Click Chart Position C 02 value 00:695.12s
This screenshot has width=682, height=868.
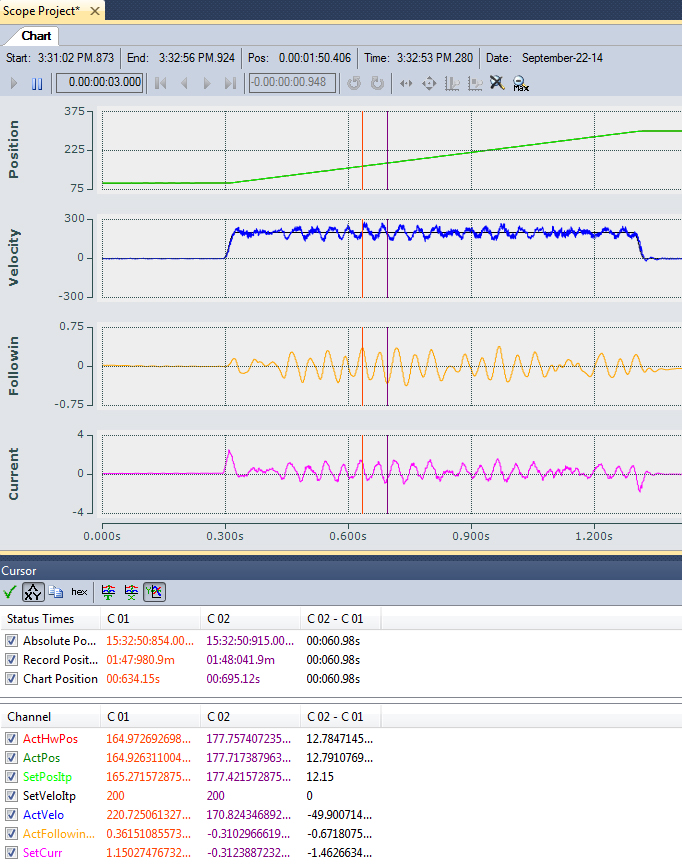click(233, 679)
